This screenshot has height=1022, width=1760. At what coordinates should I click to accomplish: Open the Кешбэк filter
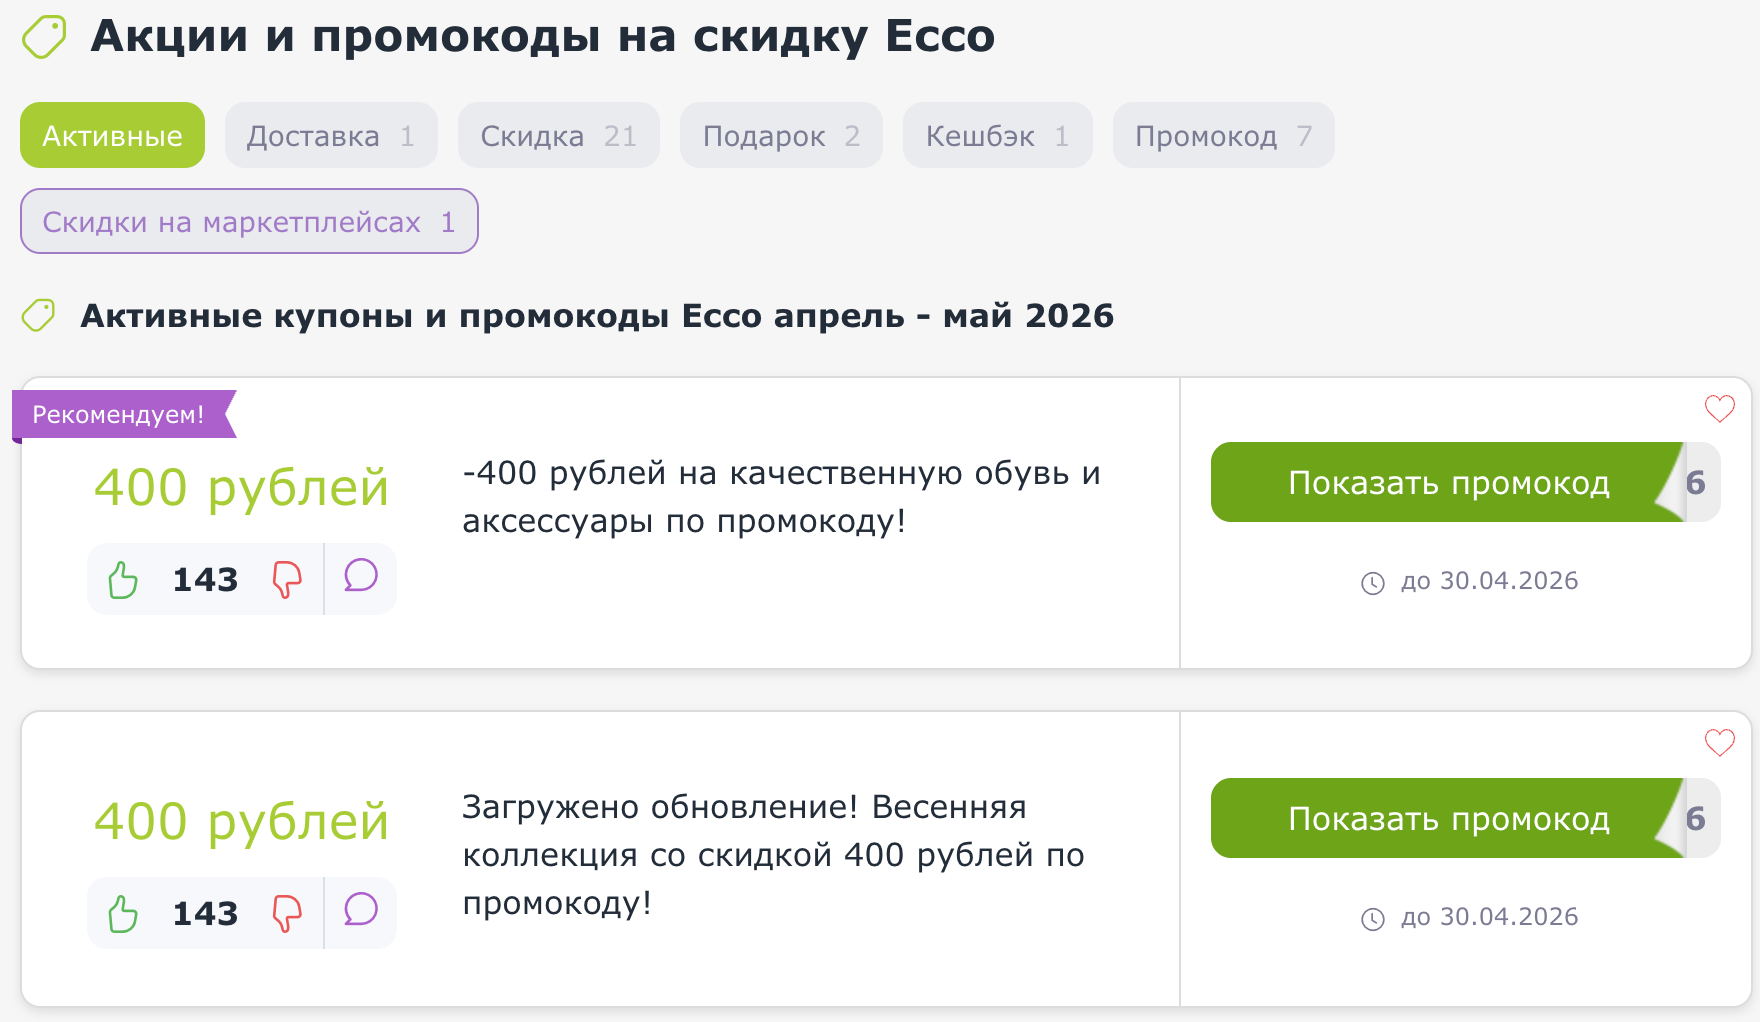[x=997, y=135]
